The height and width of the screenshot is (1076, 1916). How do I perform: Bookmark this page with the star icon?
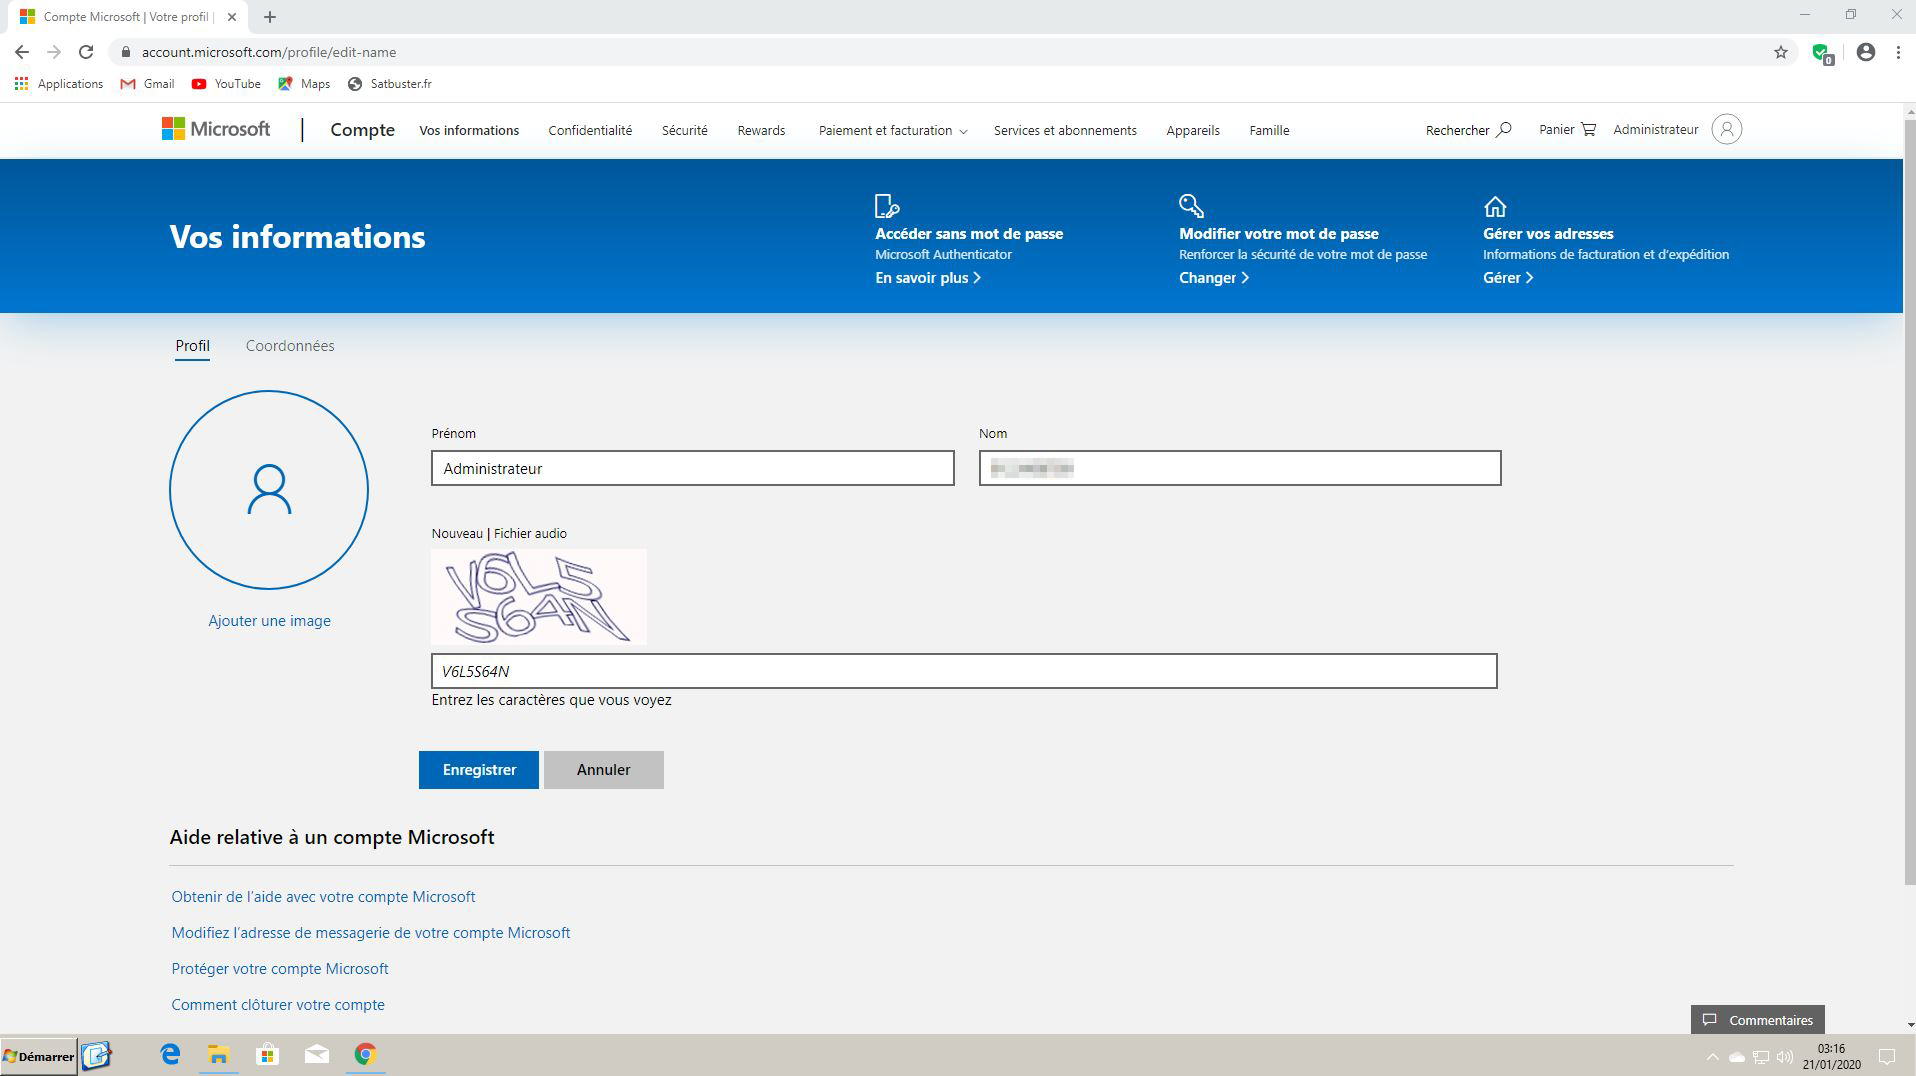pyautogui.click(x=1780, y=52)
